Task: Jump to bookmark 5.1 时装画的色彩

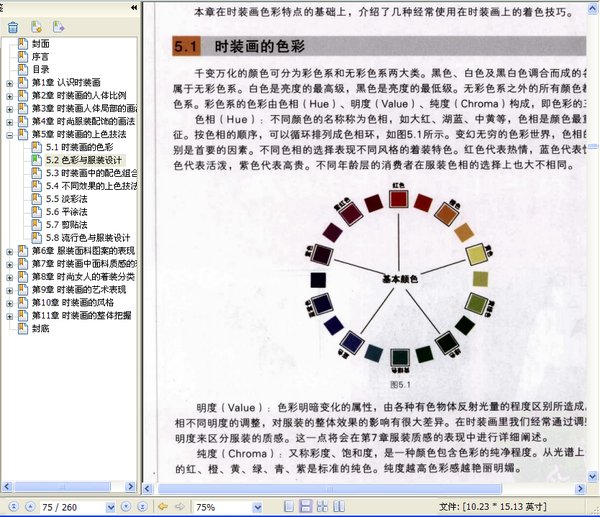Action: 80,147
